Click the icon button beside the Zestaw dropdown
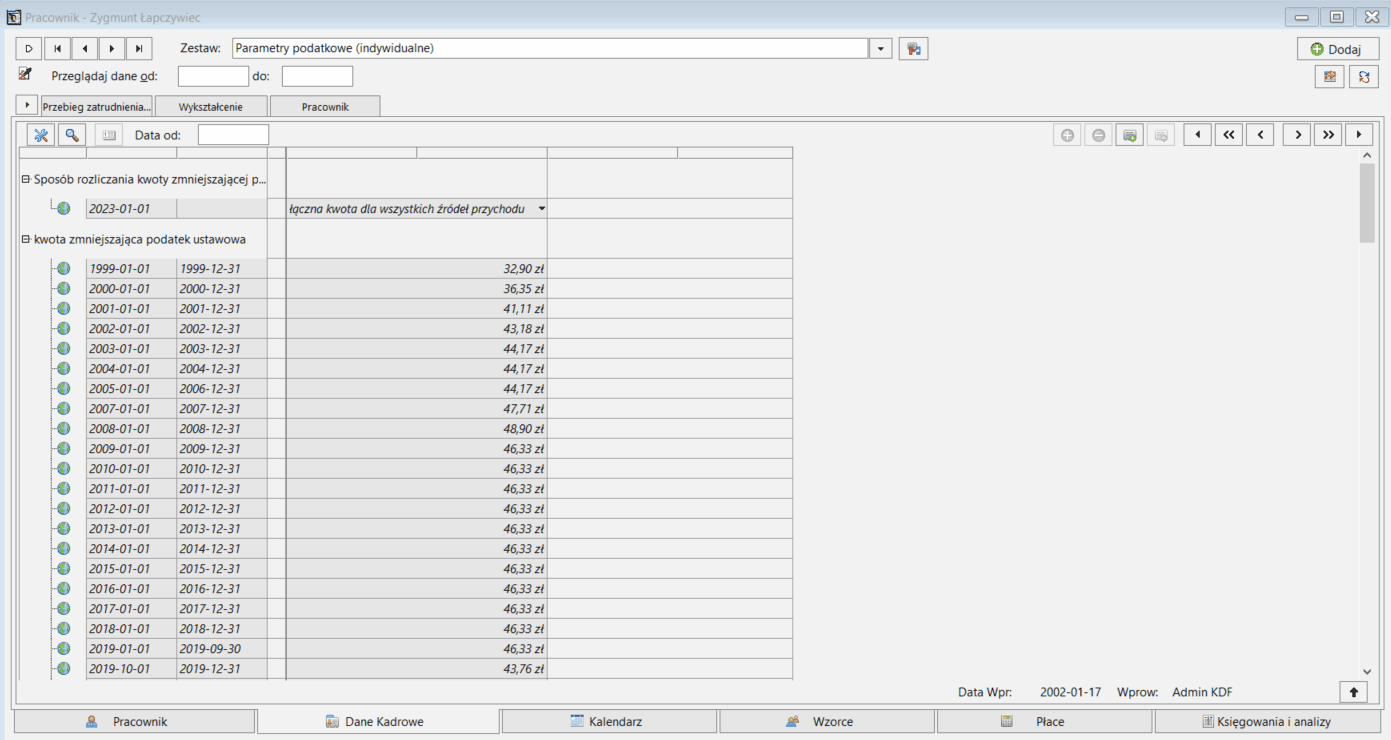The height and width of the screenshot is (740, 1391). coord(913,48)
